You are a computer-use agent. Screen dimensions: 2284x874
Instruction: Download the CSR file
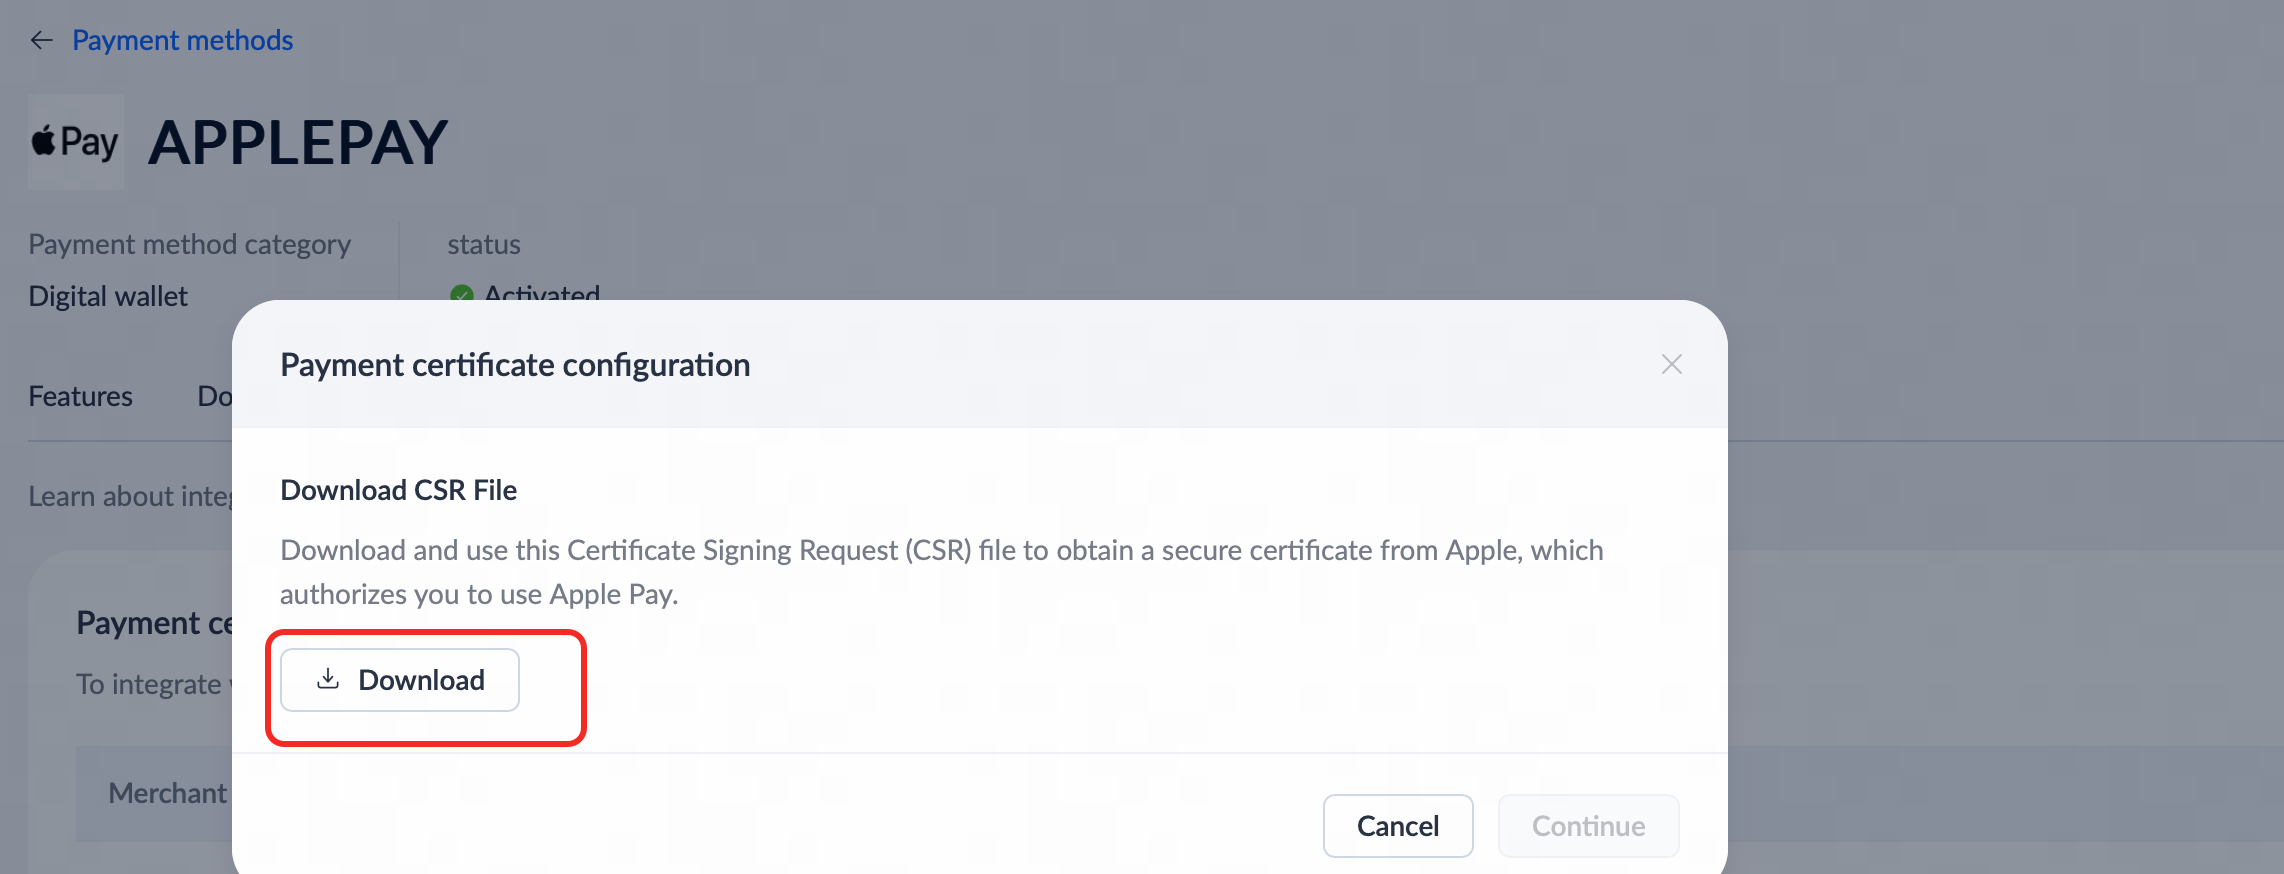(400, 680)
